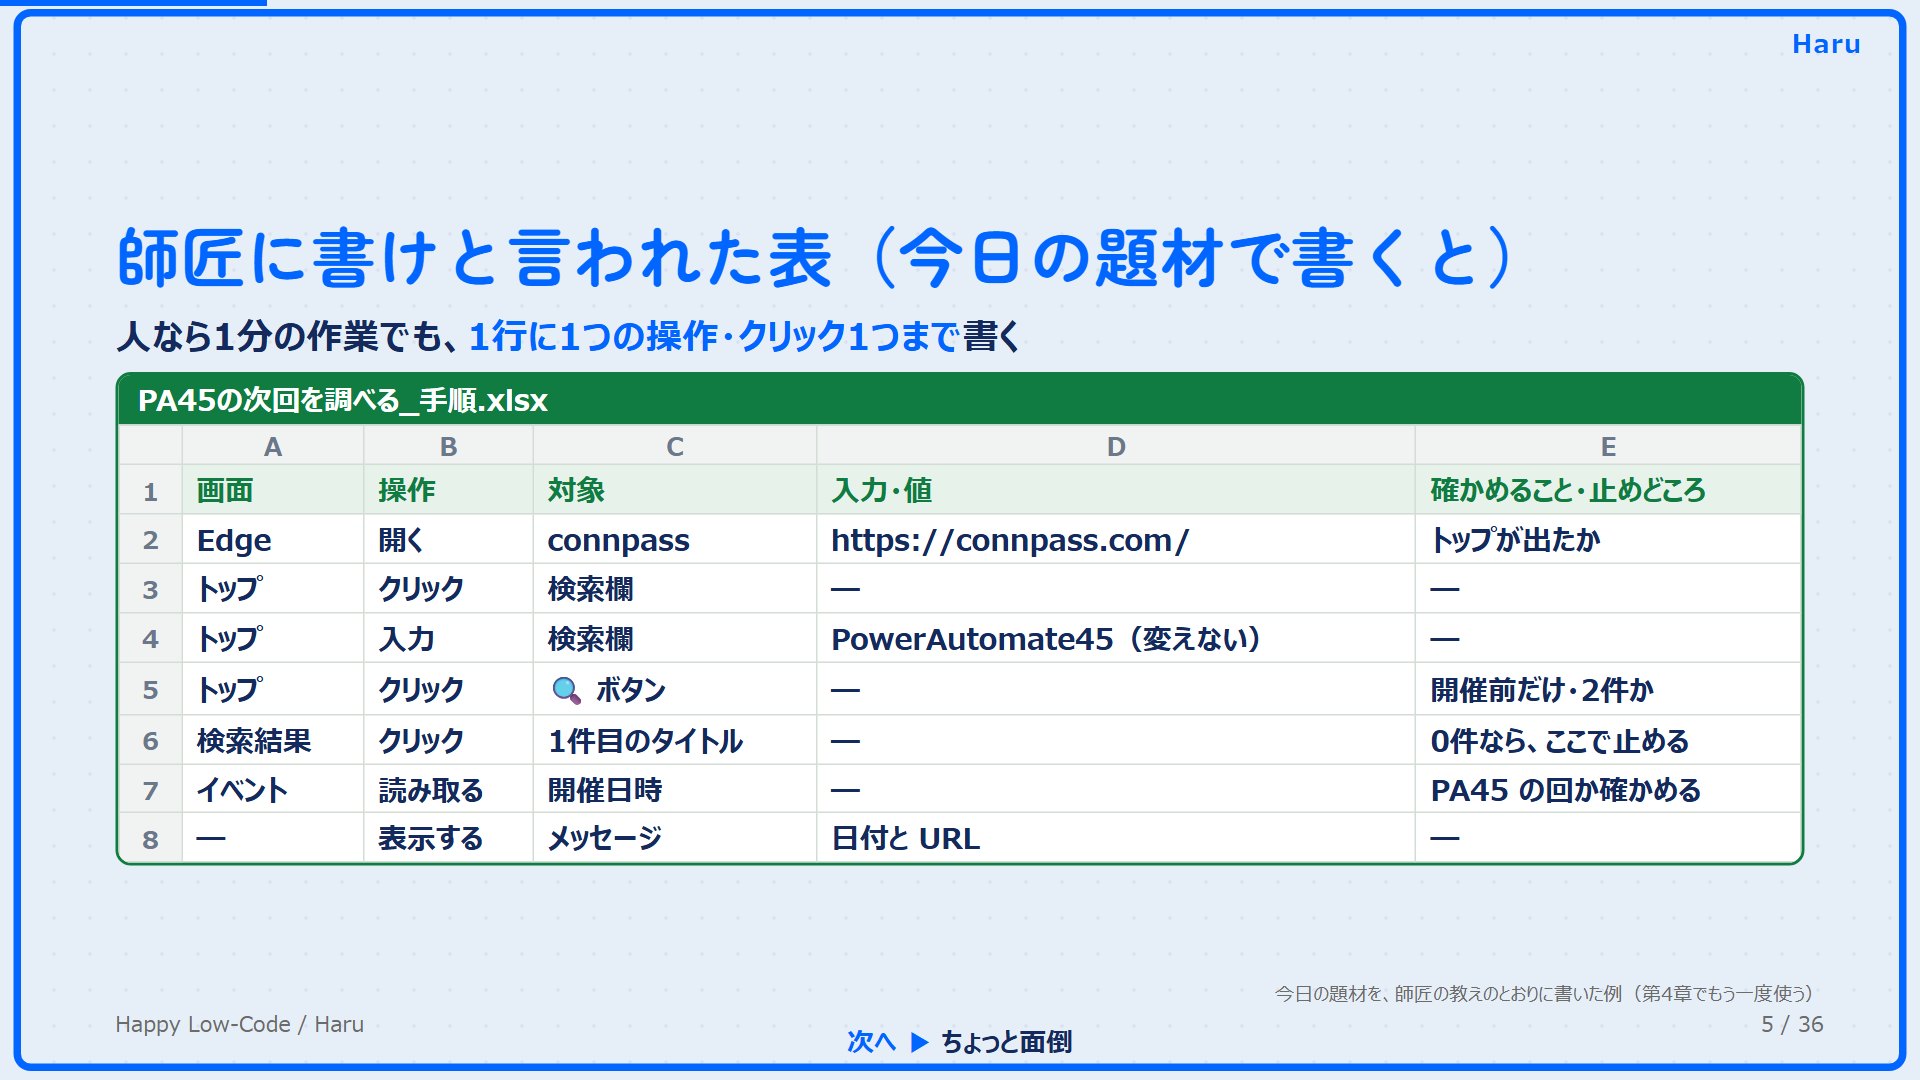Click the 入力・値 header cell
The height and width of the screenshot is (1080, 1920).
coord(1115,490)
